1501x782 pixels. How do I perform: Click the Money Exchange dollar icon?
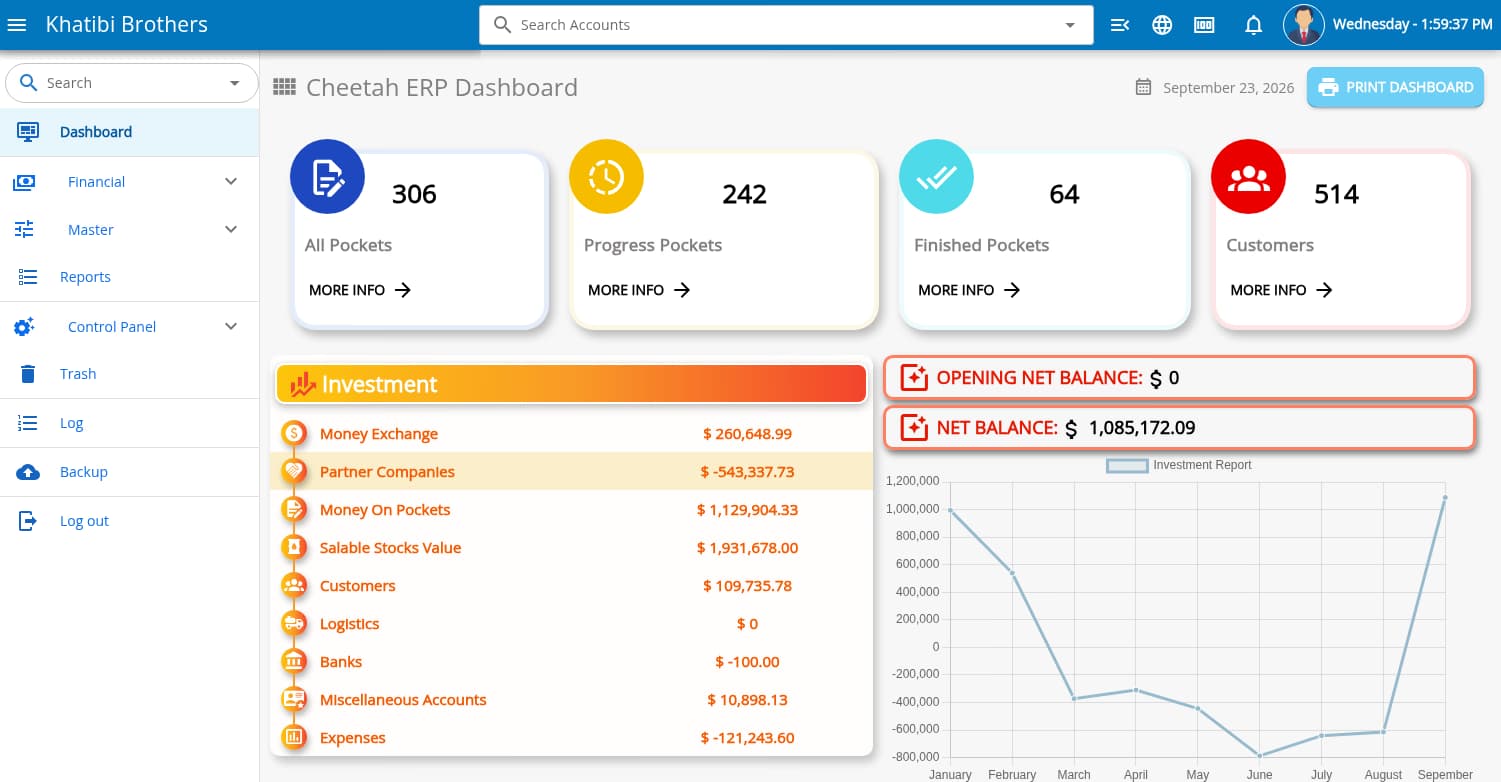coord(294,434)
